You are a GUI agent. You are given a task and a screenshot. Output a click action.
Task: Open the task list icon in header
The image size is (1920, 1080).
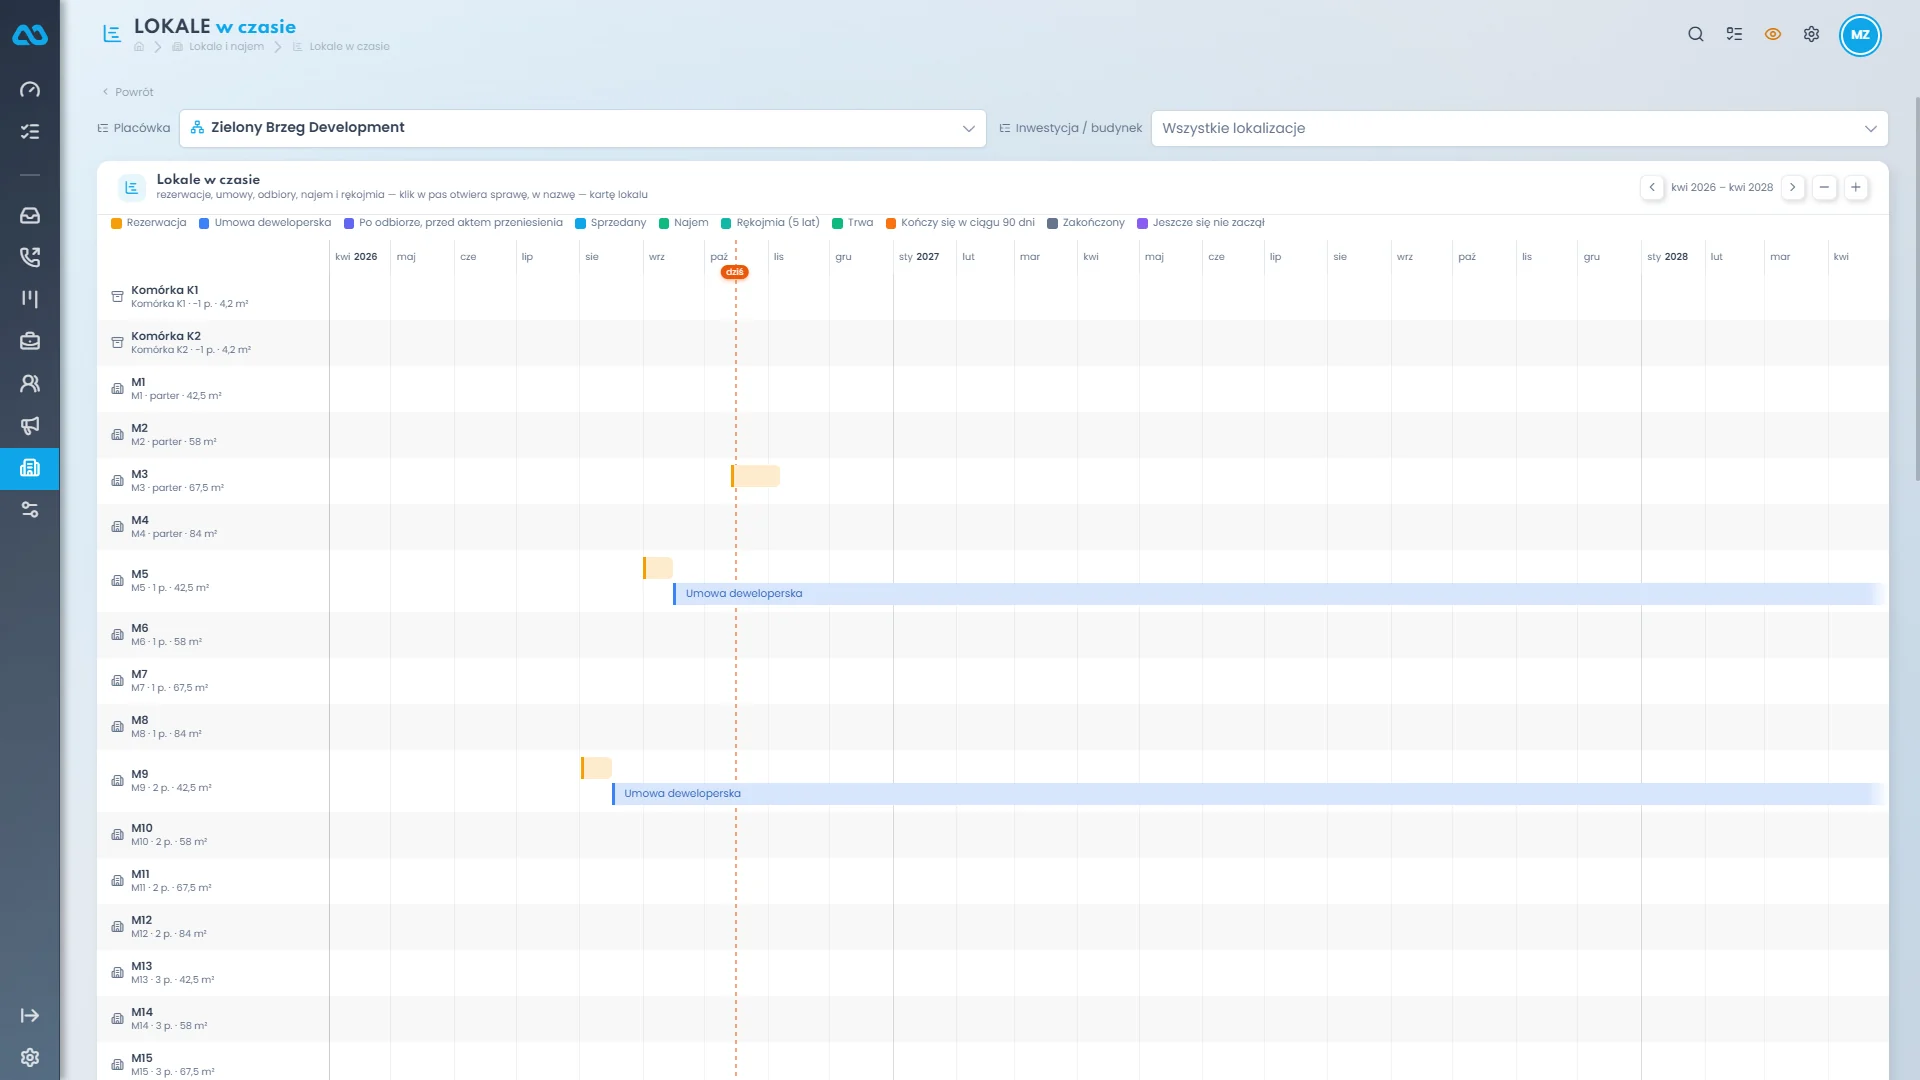point(1734,34)
